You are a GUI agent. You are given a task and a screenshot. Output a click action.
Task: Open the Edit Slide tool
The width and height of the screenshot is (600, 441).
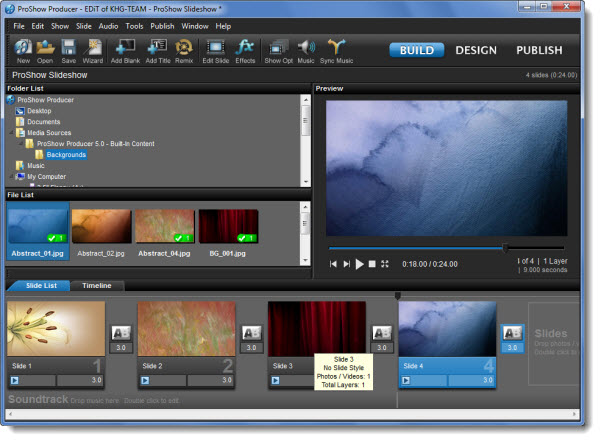click(216, 49)
